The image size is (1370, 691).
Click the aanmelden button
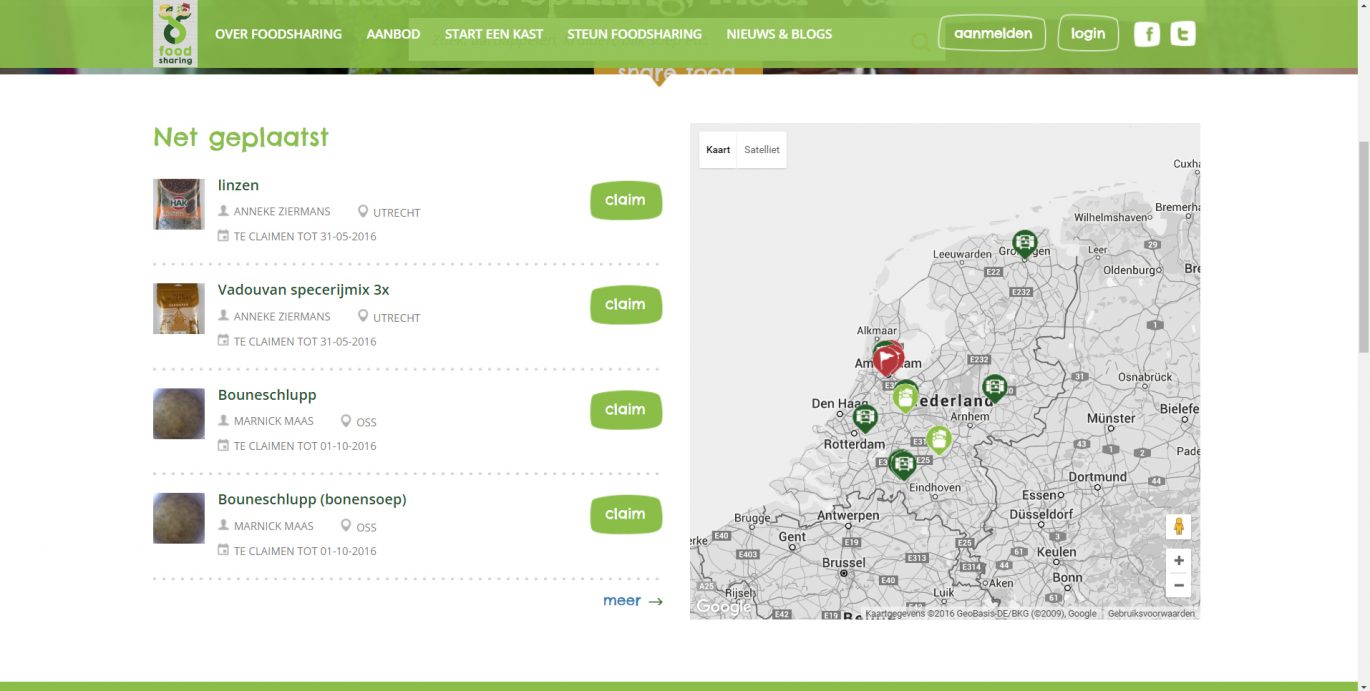[992, 33]
